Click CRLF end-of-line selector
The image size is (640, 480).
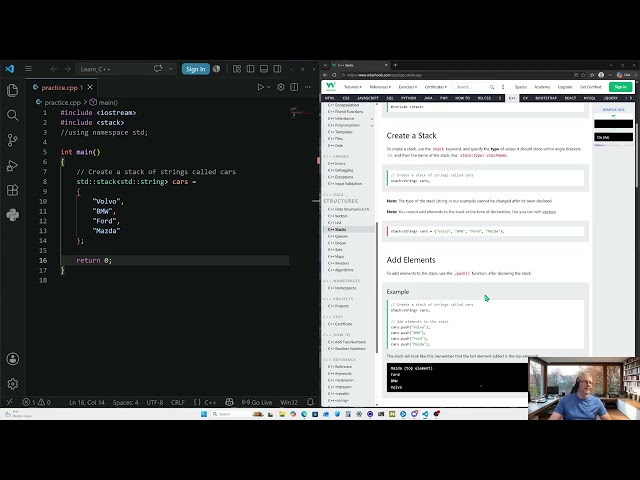point(178,402)
